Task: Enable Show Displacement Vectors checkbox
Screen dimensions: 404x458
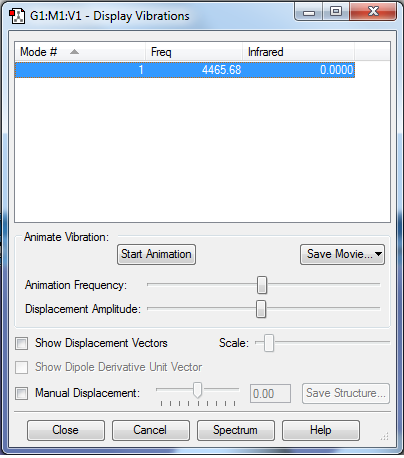Action: tap(22, 343)
